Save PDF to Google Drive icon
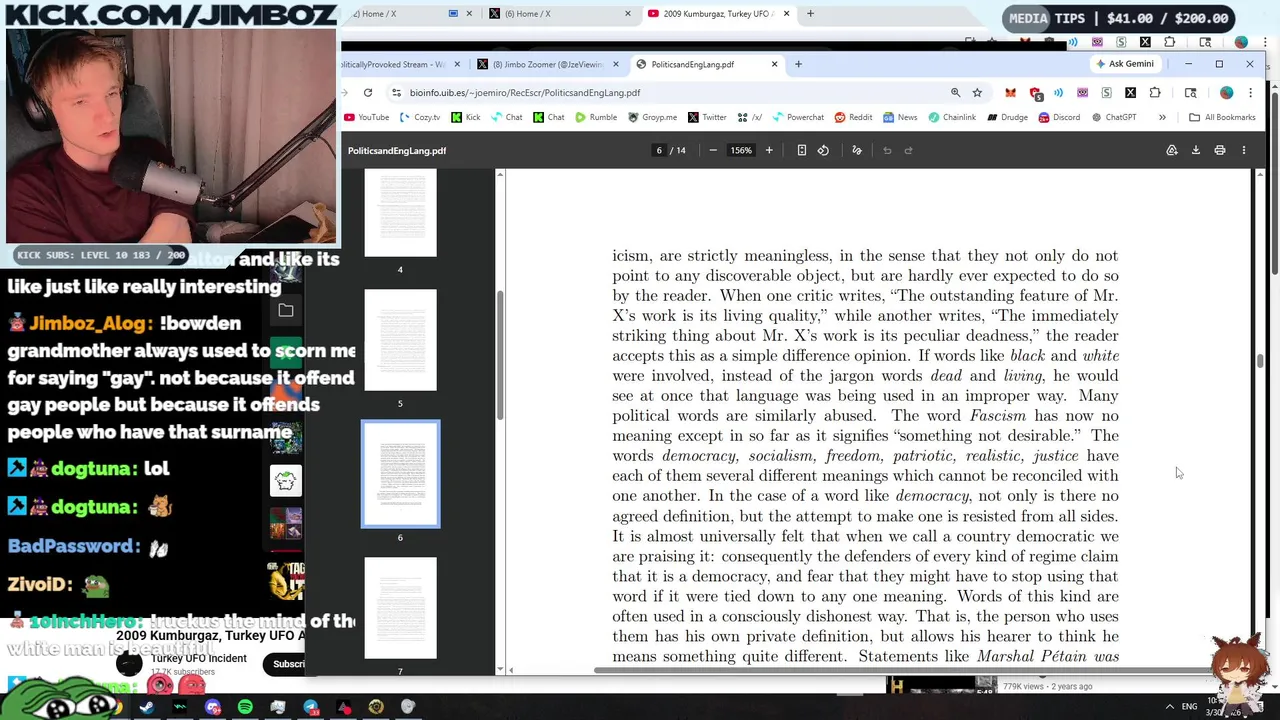The height and width of the screenshot is (720, 1280). 1172,150
